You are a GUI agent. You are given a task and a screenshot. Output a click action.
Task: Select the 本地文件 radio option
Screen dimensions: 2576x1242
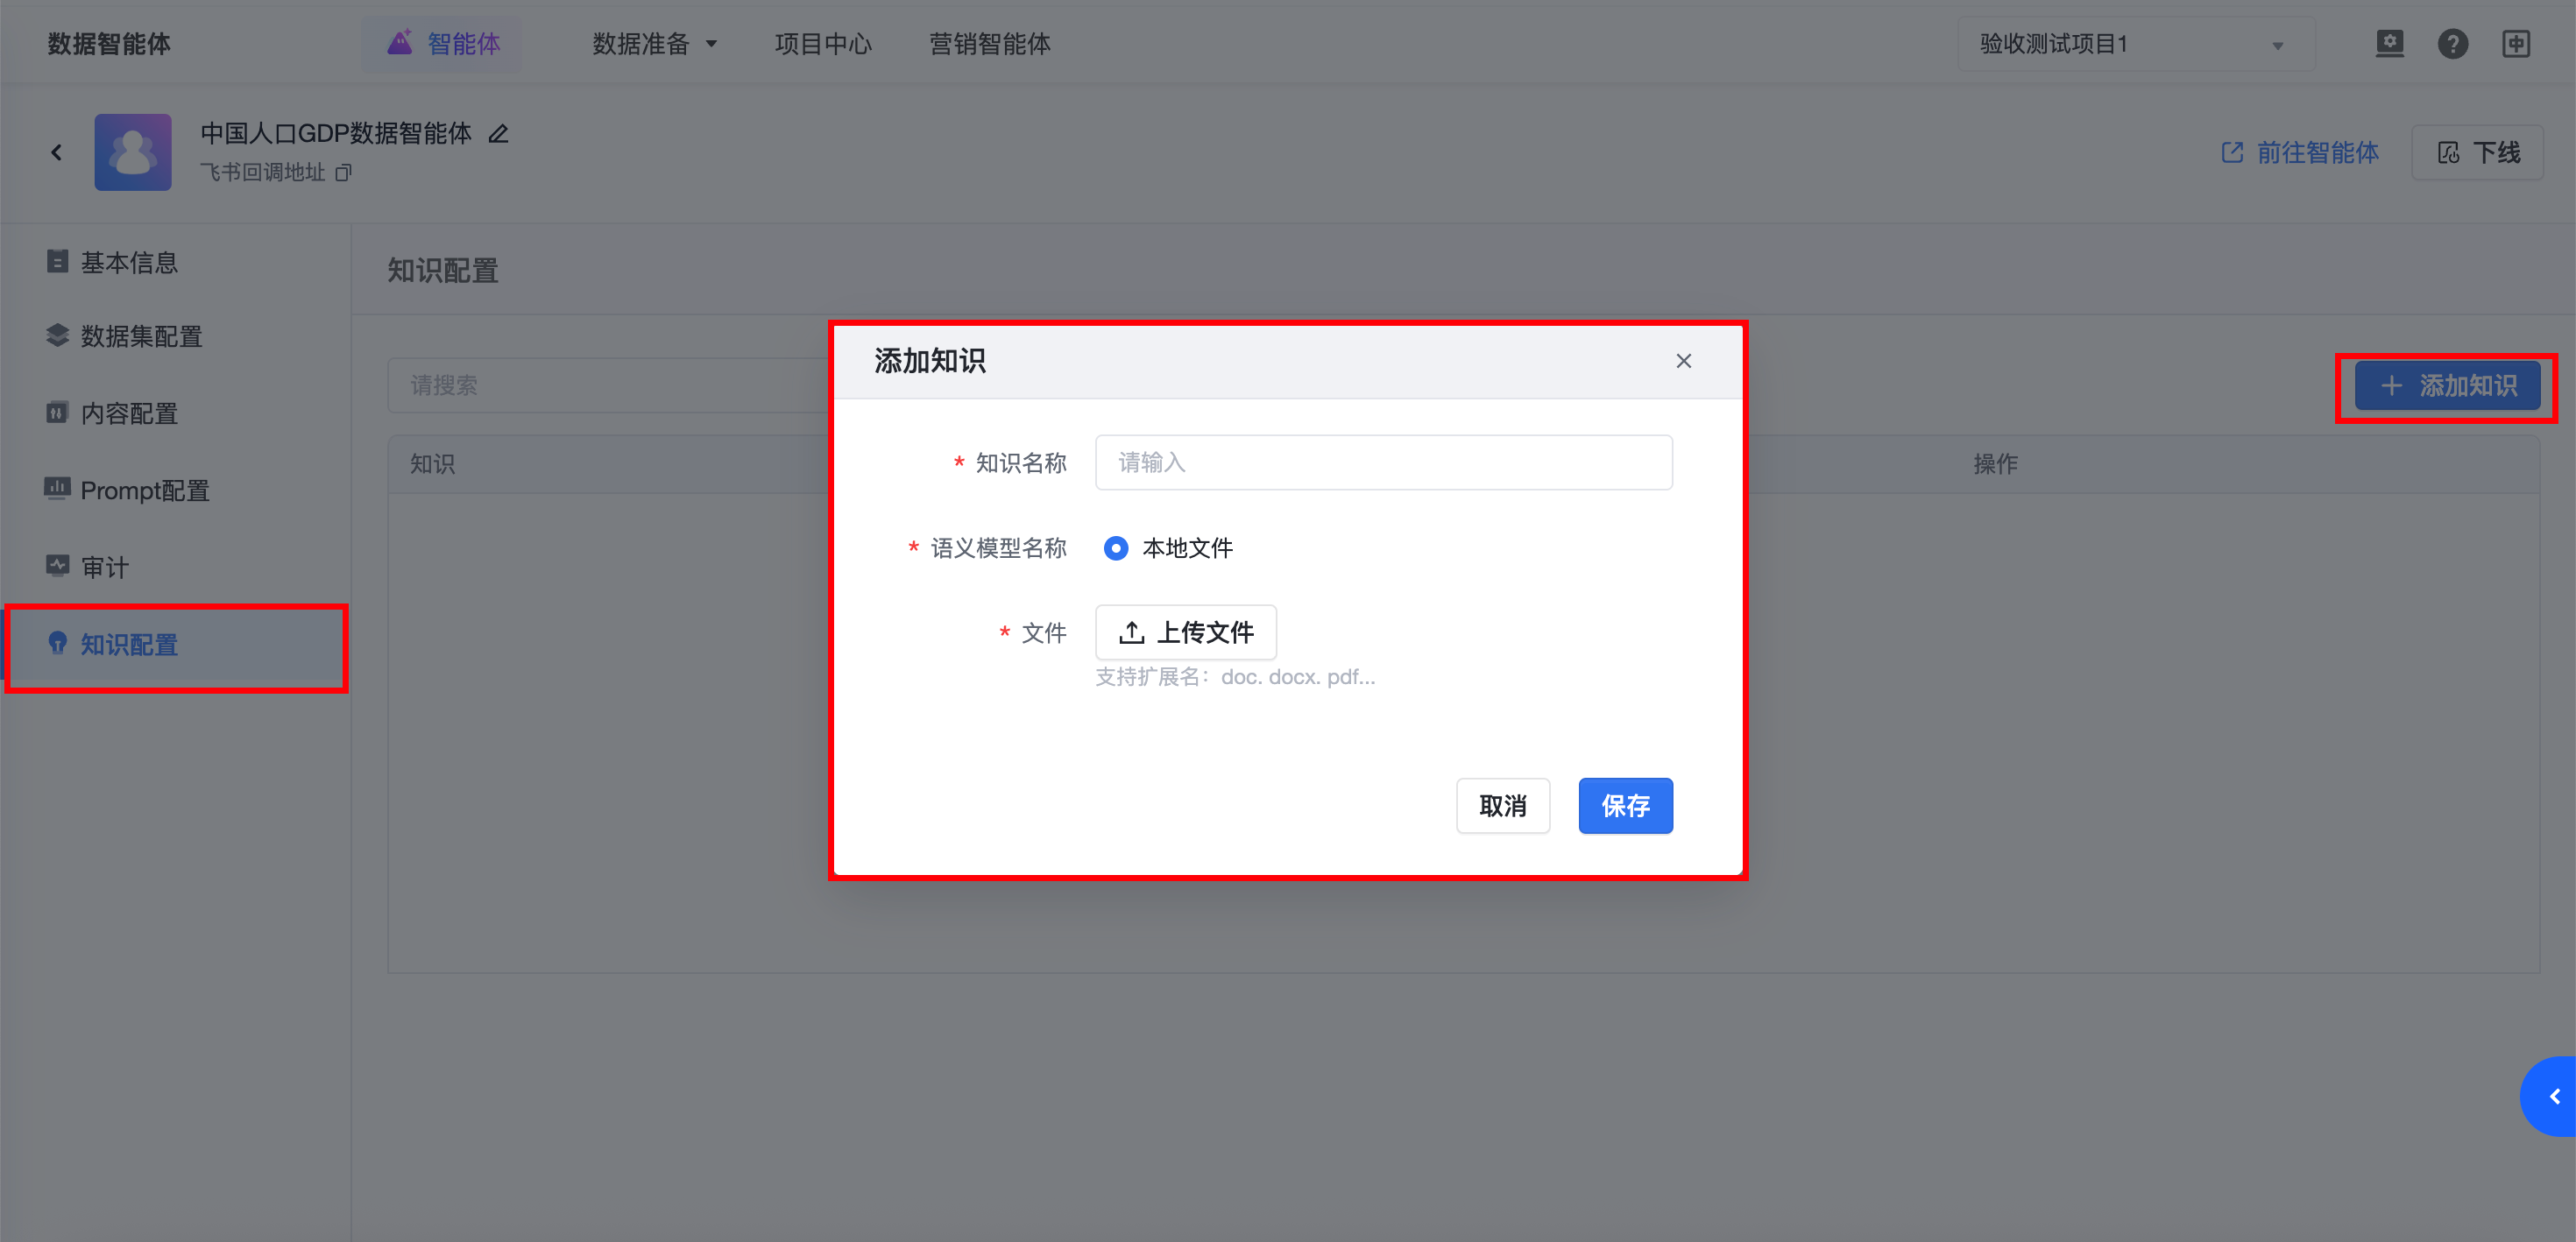click(x=1116, y=548)
